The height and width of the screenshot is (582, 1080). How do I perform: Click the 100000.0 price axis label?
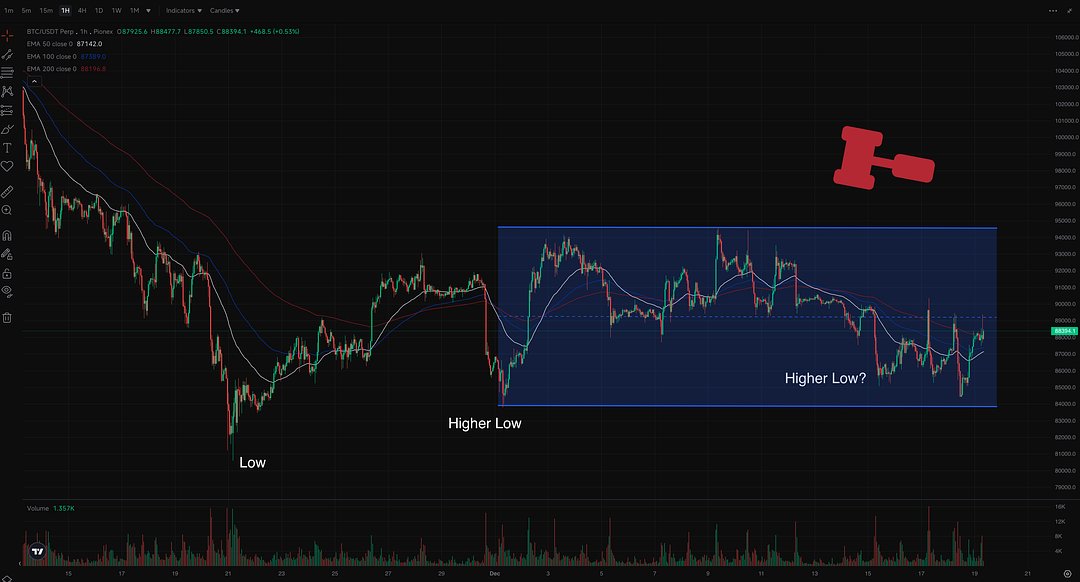(1066, 137)
